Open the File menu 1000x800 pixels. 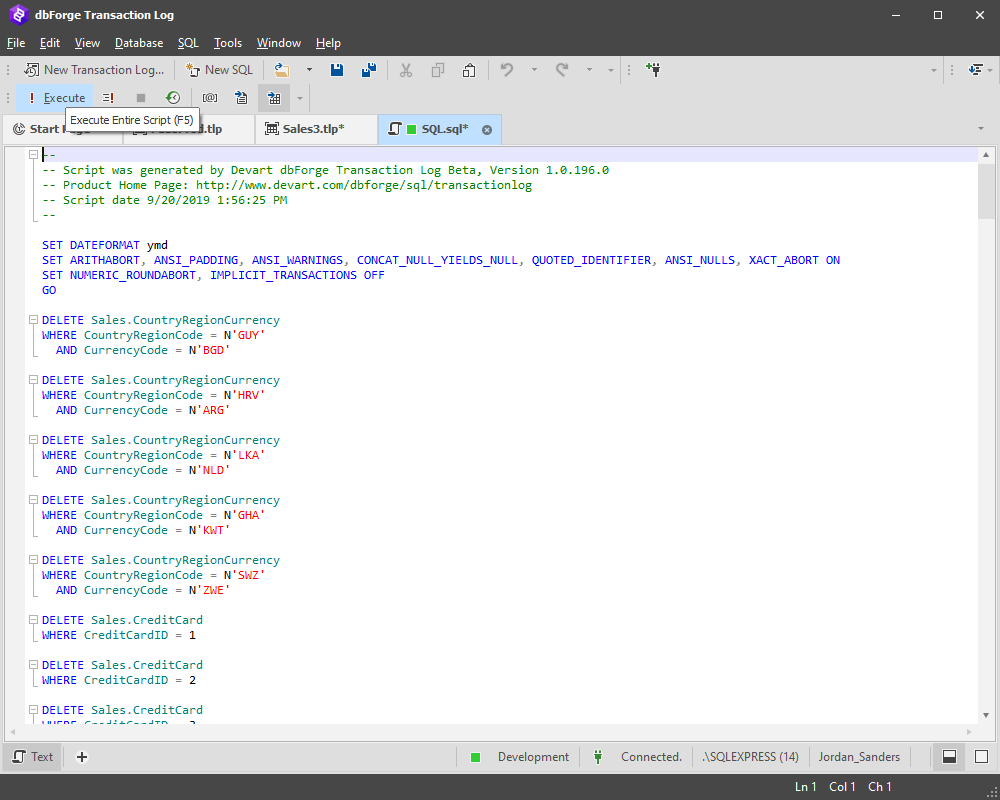click(16, 43)
